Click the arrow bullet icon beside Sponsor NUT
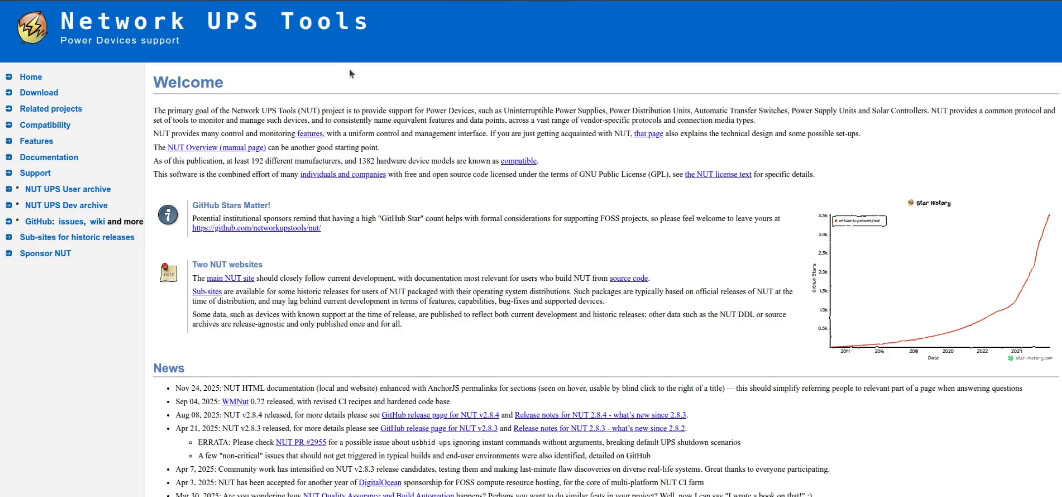Screen dimensions: 1062x497 (x=8, y=254)
